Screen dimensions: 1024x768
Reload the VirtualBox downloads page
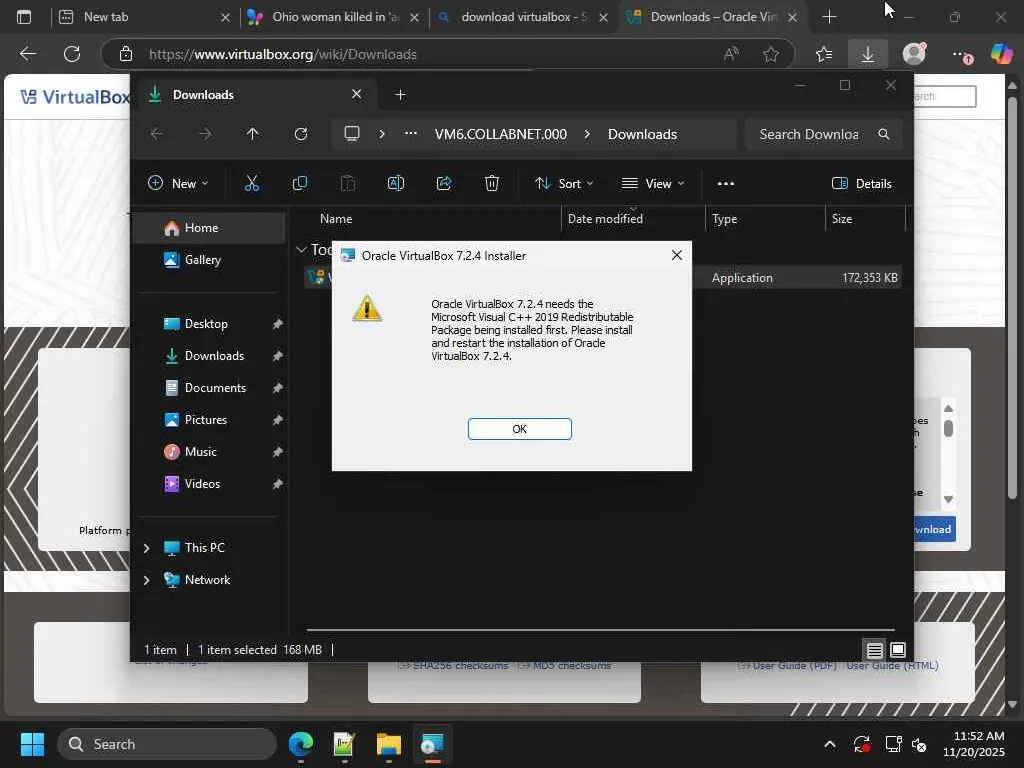[72, 54]
